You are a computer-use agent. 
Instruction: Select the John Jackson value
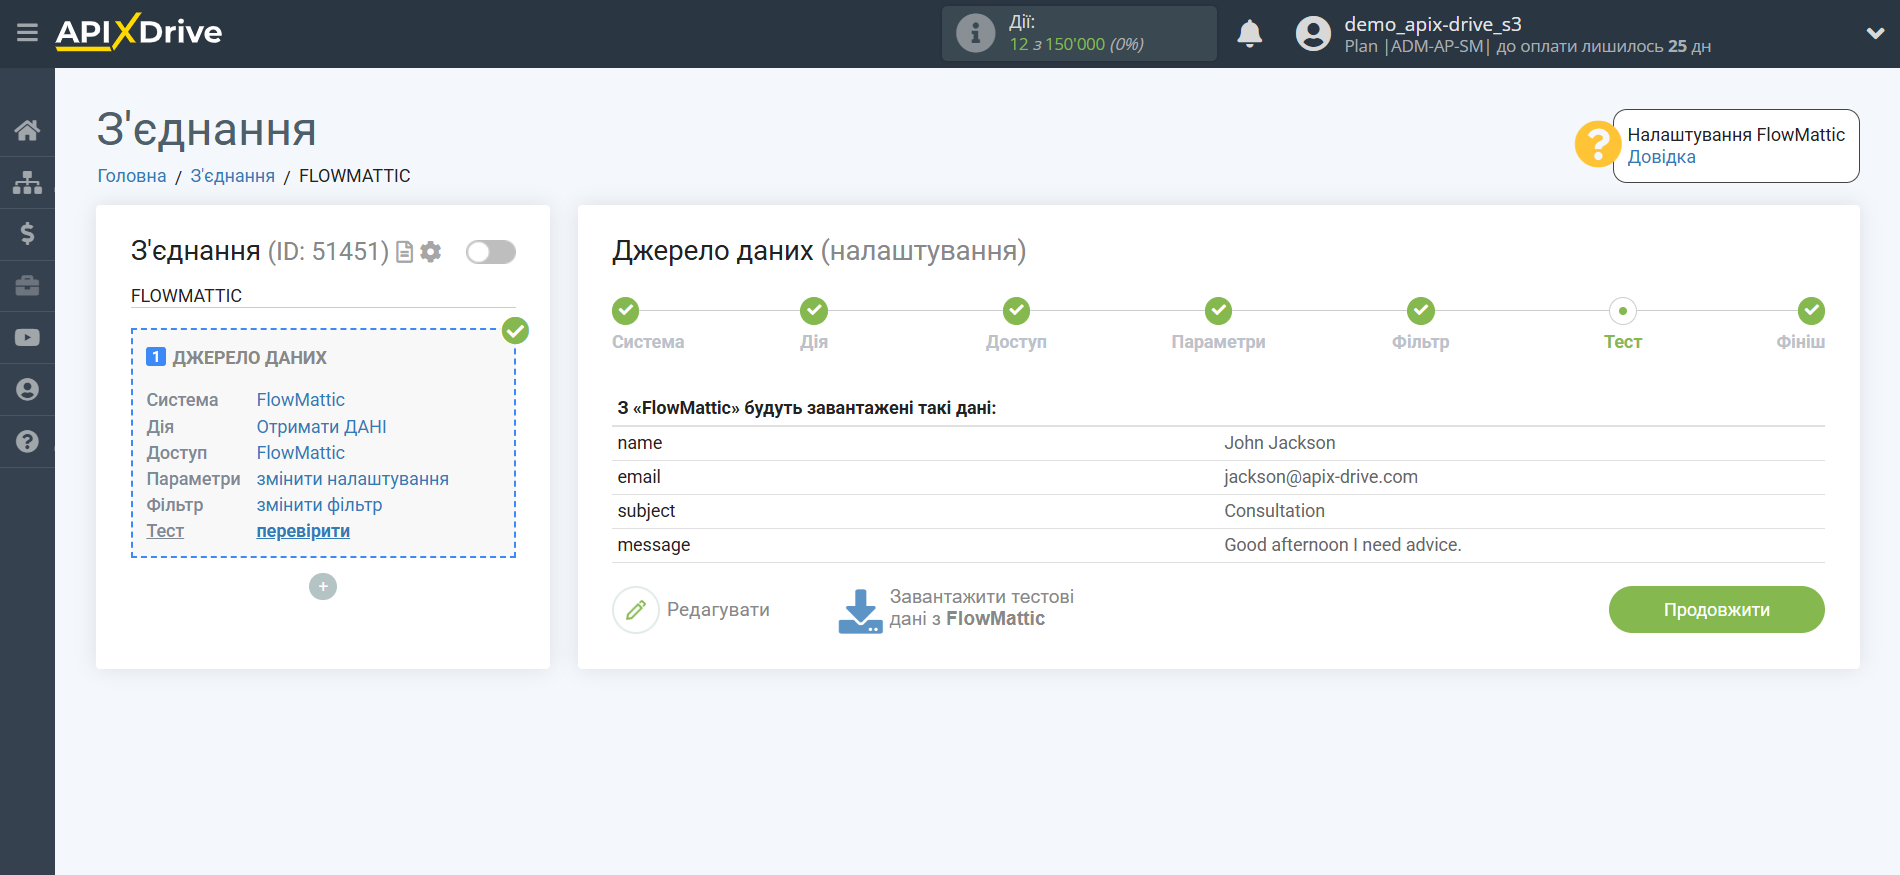1279,443
